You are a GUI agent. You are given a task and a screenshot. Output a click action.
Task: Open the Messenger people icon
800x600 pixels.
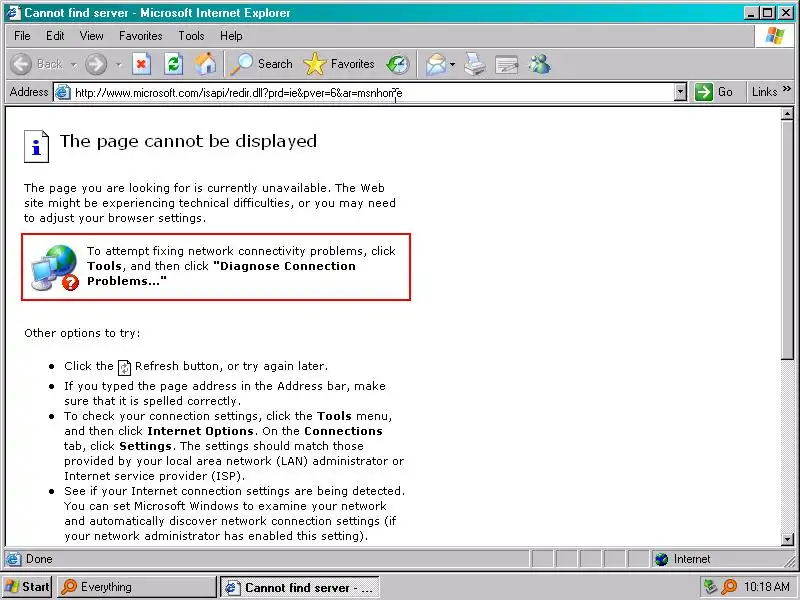click(539, 64)
